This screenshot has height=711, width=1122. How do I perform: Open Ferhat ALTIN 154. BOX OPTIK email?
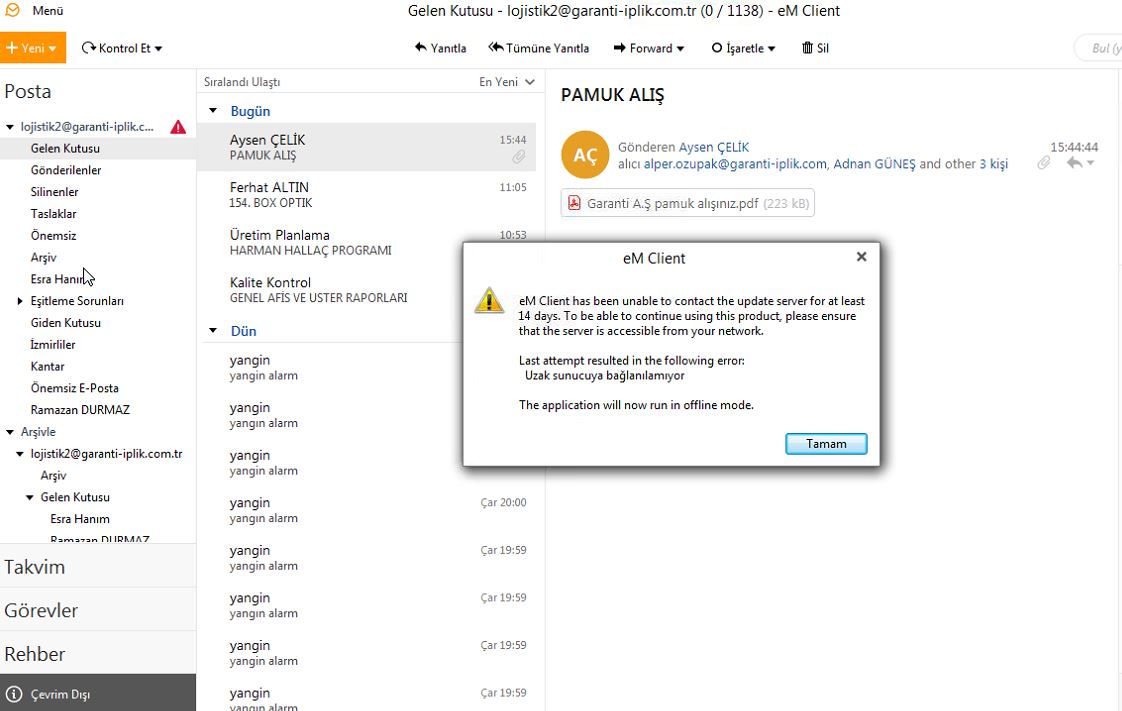click(x=366, y=195)
